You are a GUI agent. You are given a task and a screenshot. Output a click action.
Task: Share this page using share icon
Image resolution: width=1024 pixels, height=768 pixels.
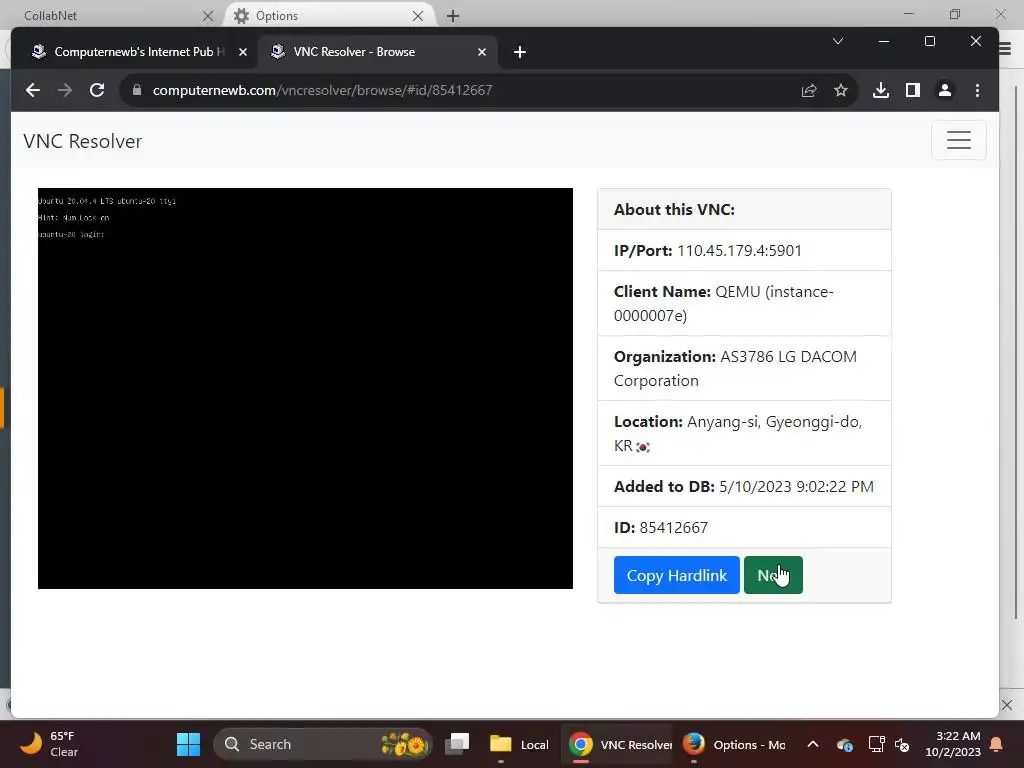pyautogui.click(x=808, y=90)
